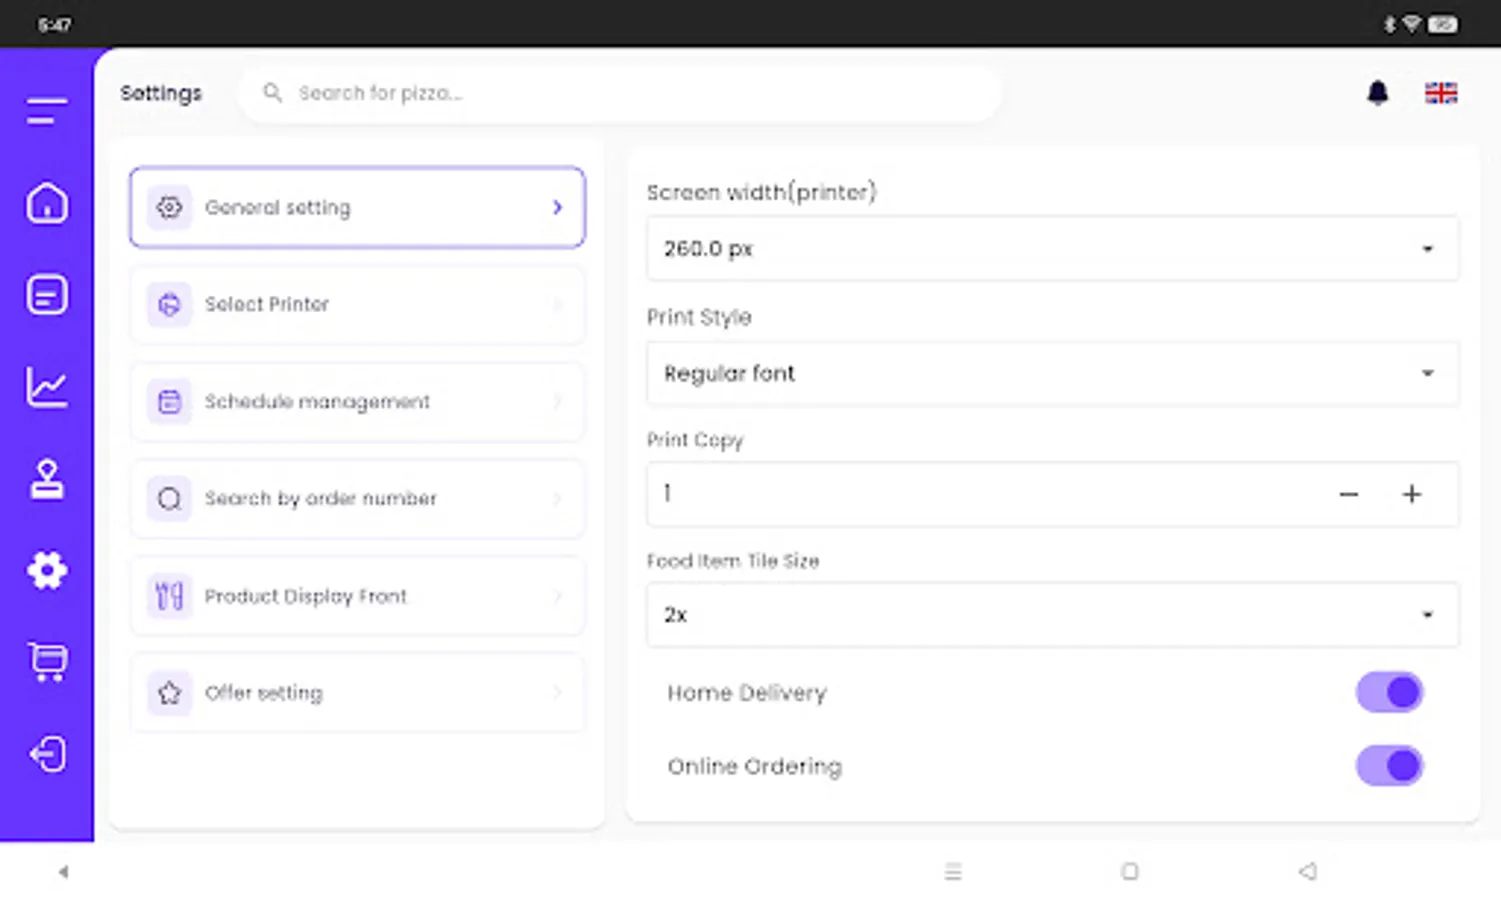The height and width of the screenshot is (900, 1501).
Task: Increase Print Copy with plus button
Action: pos(1411,494)
